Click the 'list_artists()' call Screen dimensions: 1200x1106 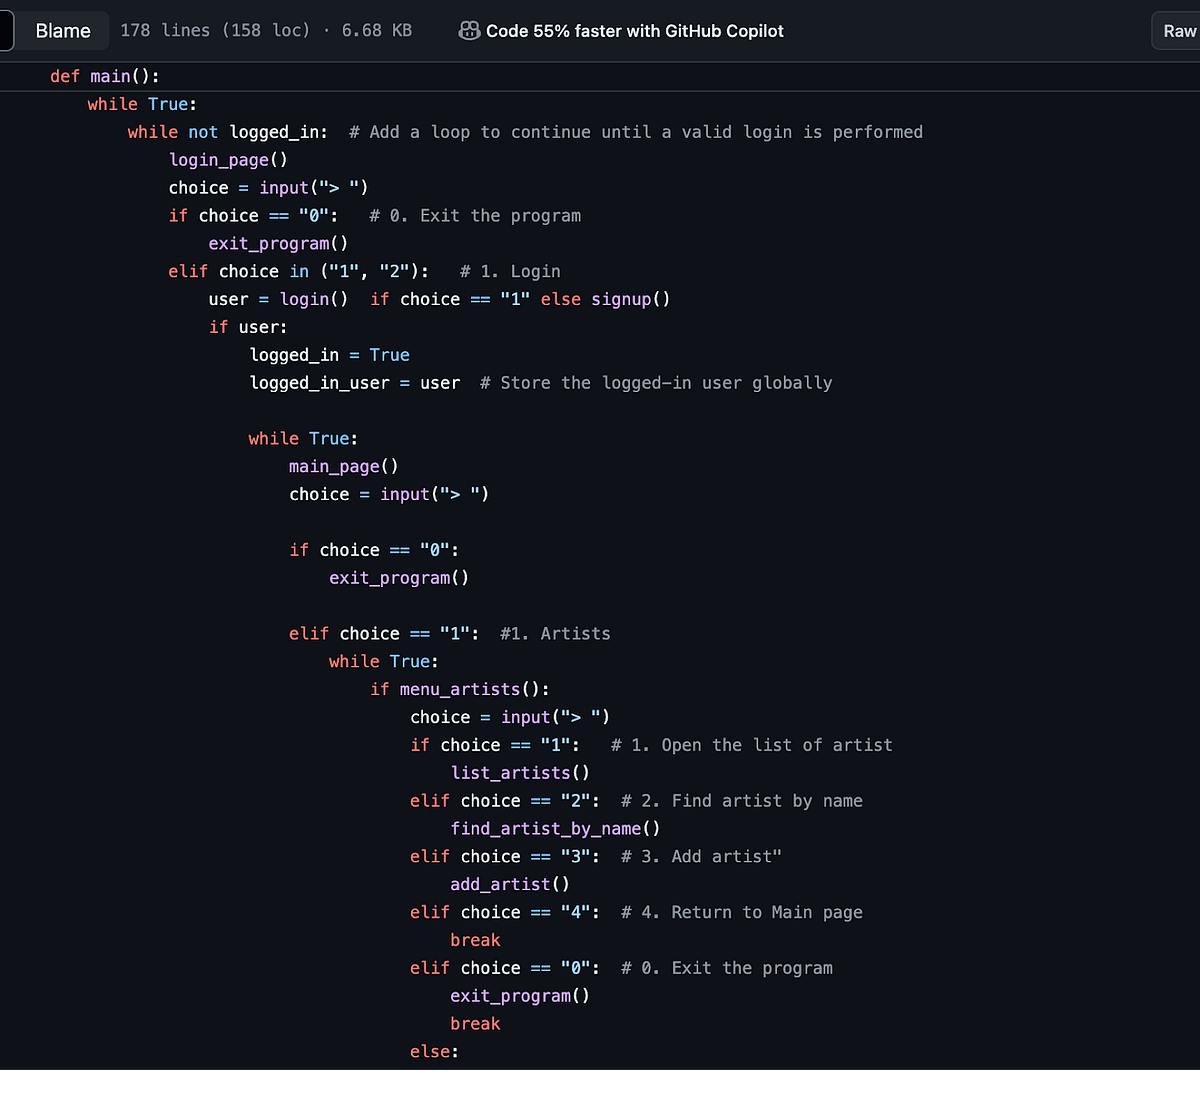click(520, 773)
